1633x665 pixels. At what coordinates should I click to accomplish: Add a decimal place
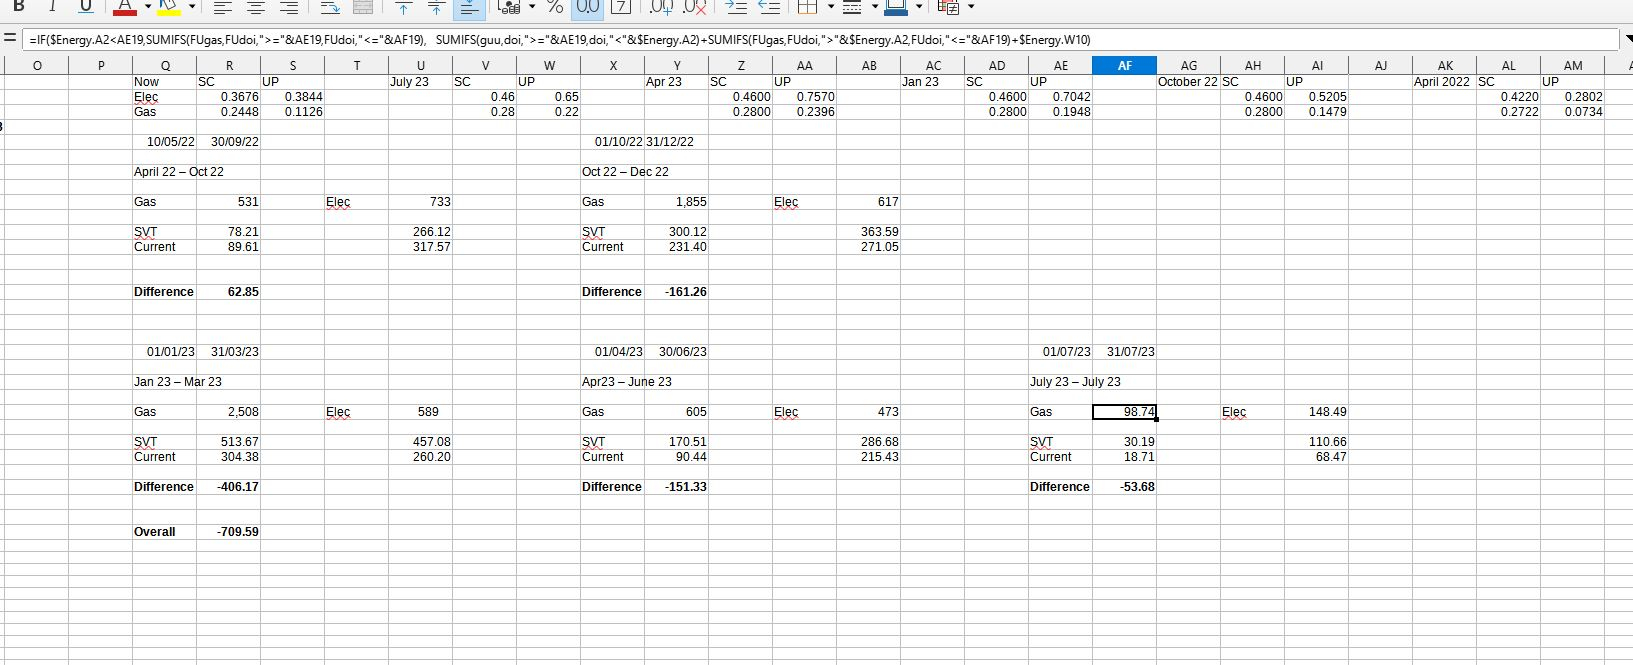(x=662, y=7)
